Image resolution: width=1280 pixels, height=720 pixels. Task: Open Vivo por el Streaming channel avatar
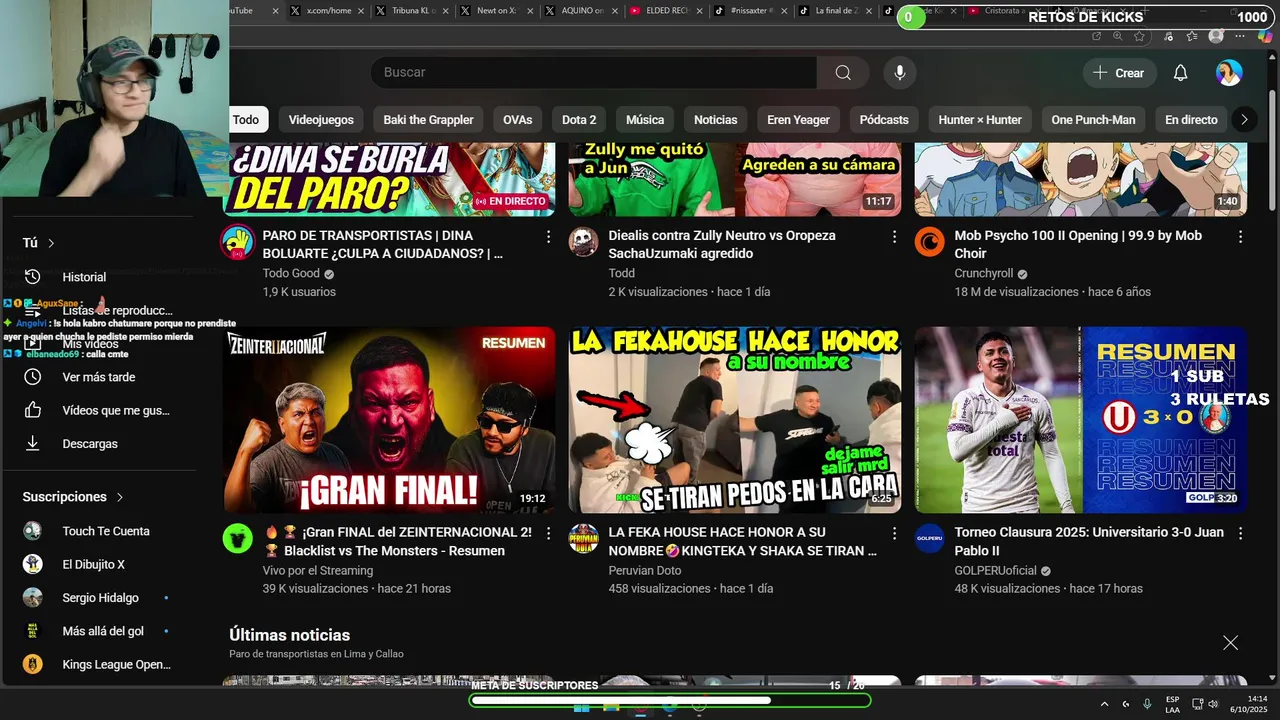pyautogui.click(x=238, y=538)
